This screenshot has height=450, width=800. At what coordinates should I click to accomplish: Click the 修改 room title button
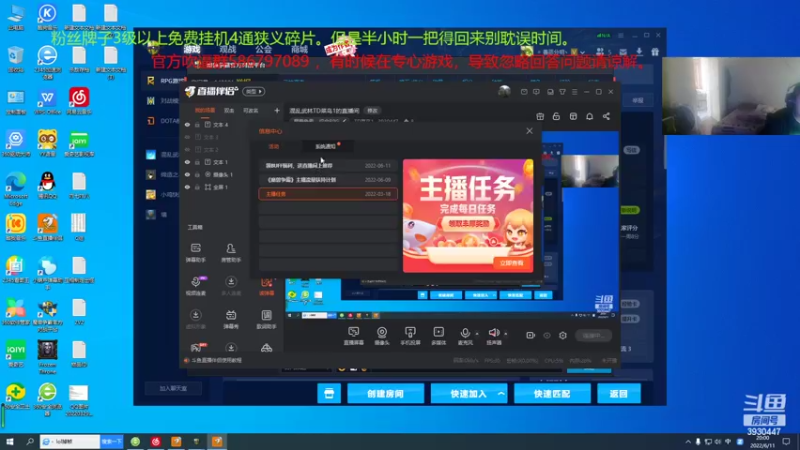tap(372, 111)
